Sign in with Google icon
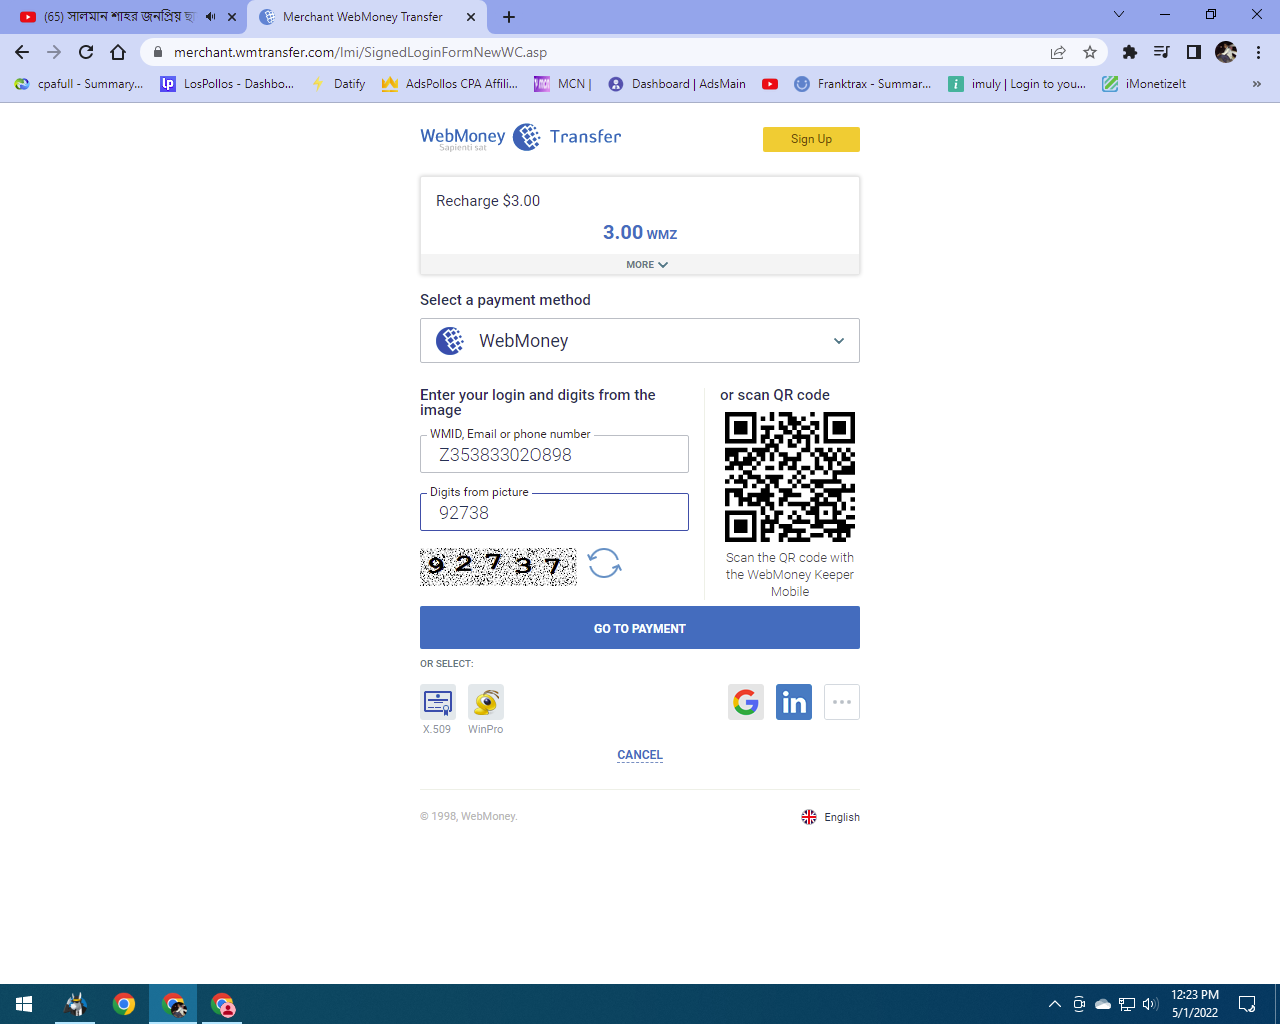Screen dimensions: 1280x1024 [746, 702]
